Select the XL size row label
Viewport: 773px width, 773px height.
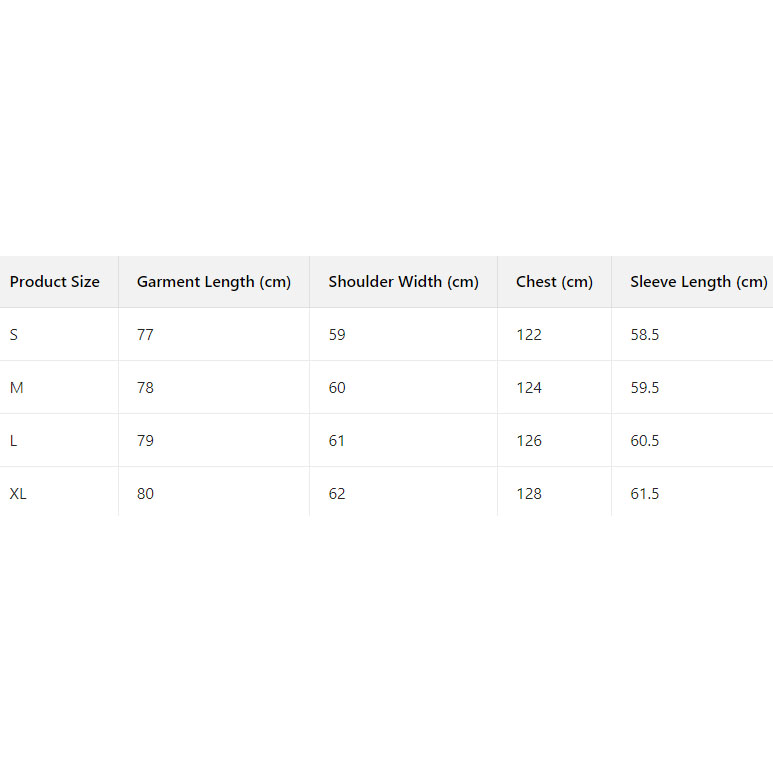click(18, 494)
